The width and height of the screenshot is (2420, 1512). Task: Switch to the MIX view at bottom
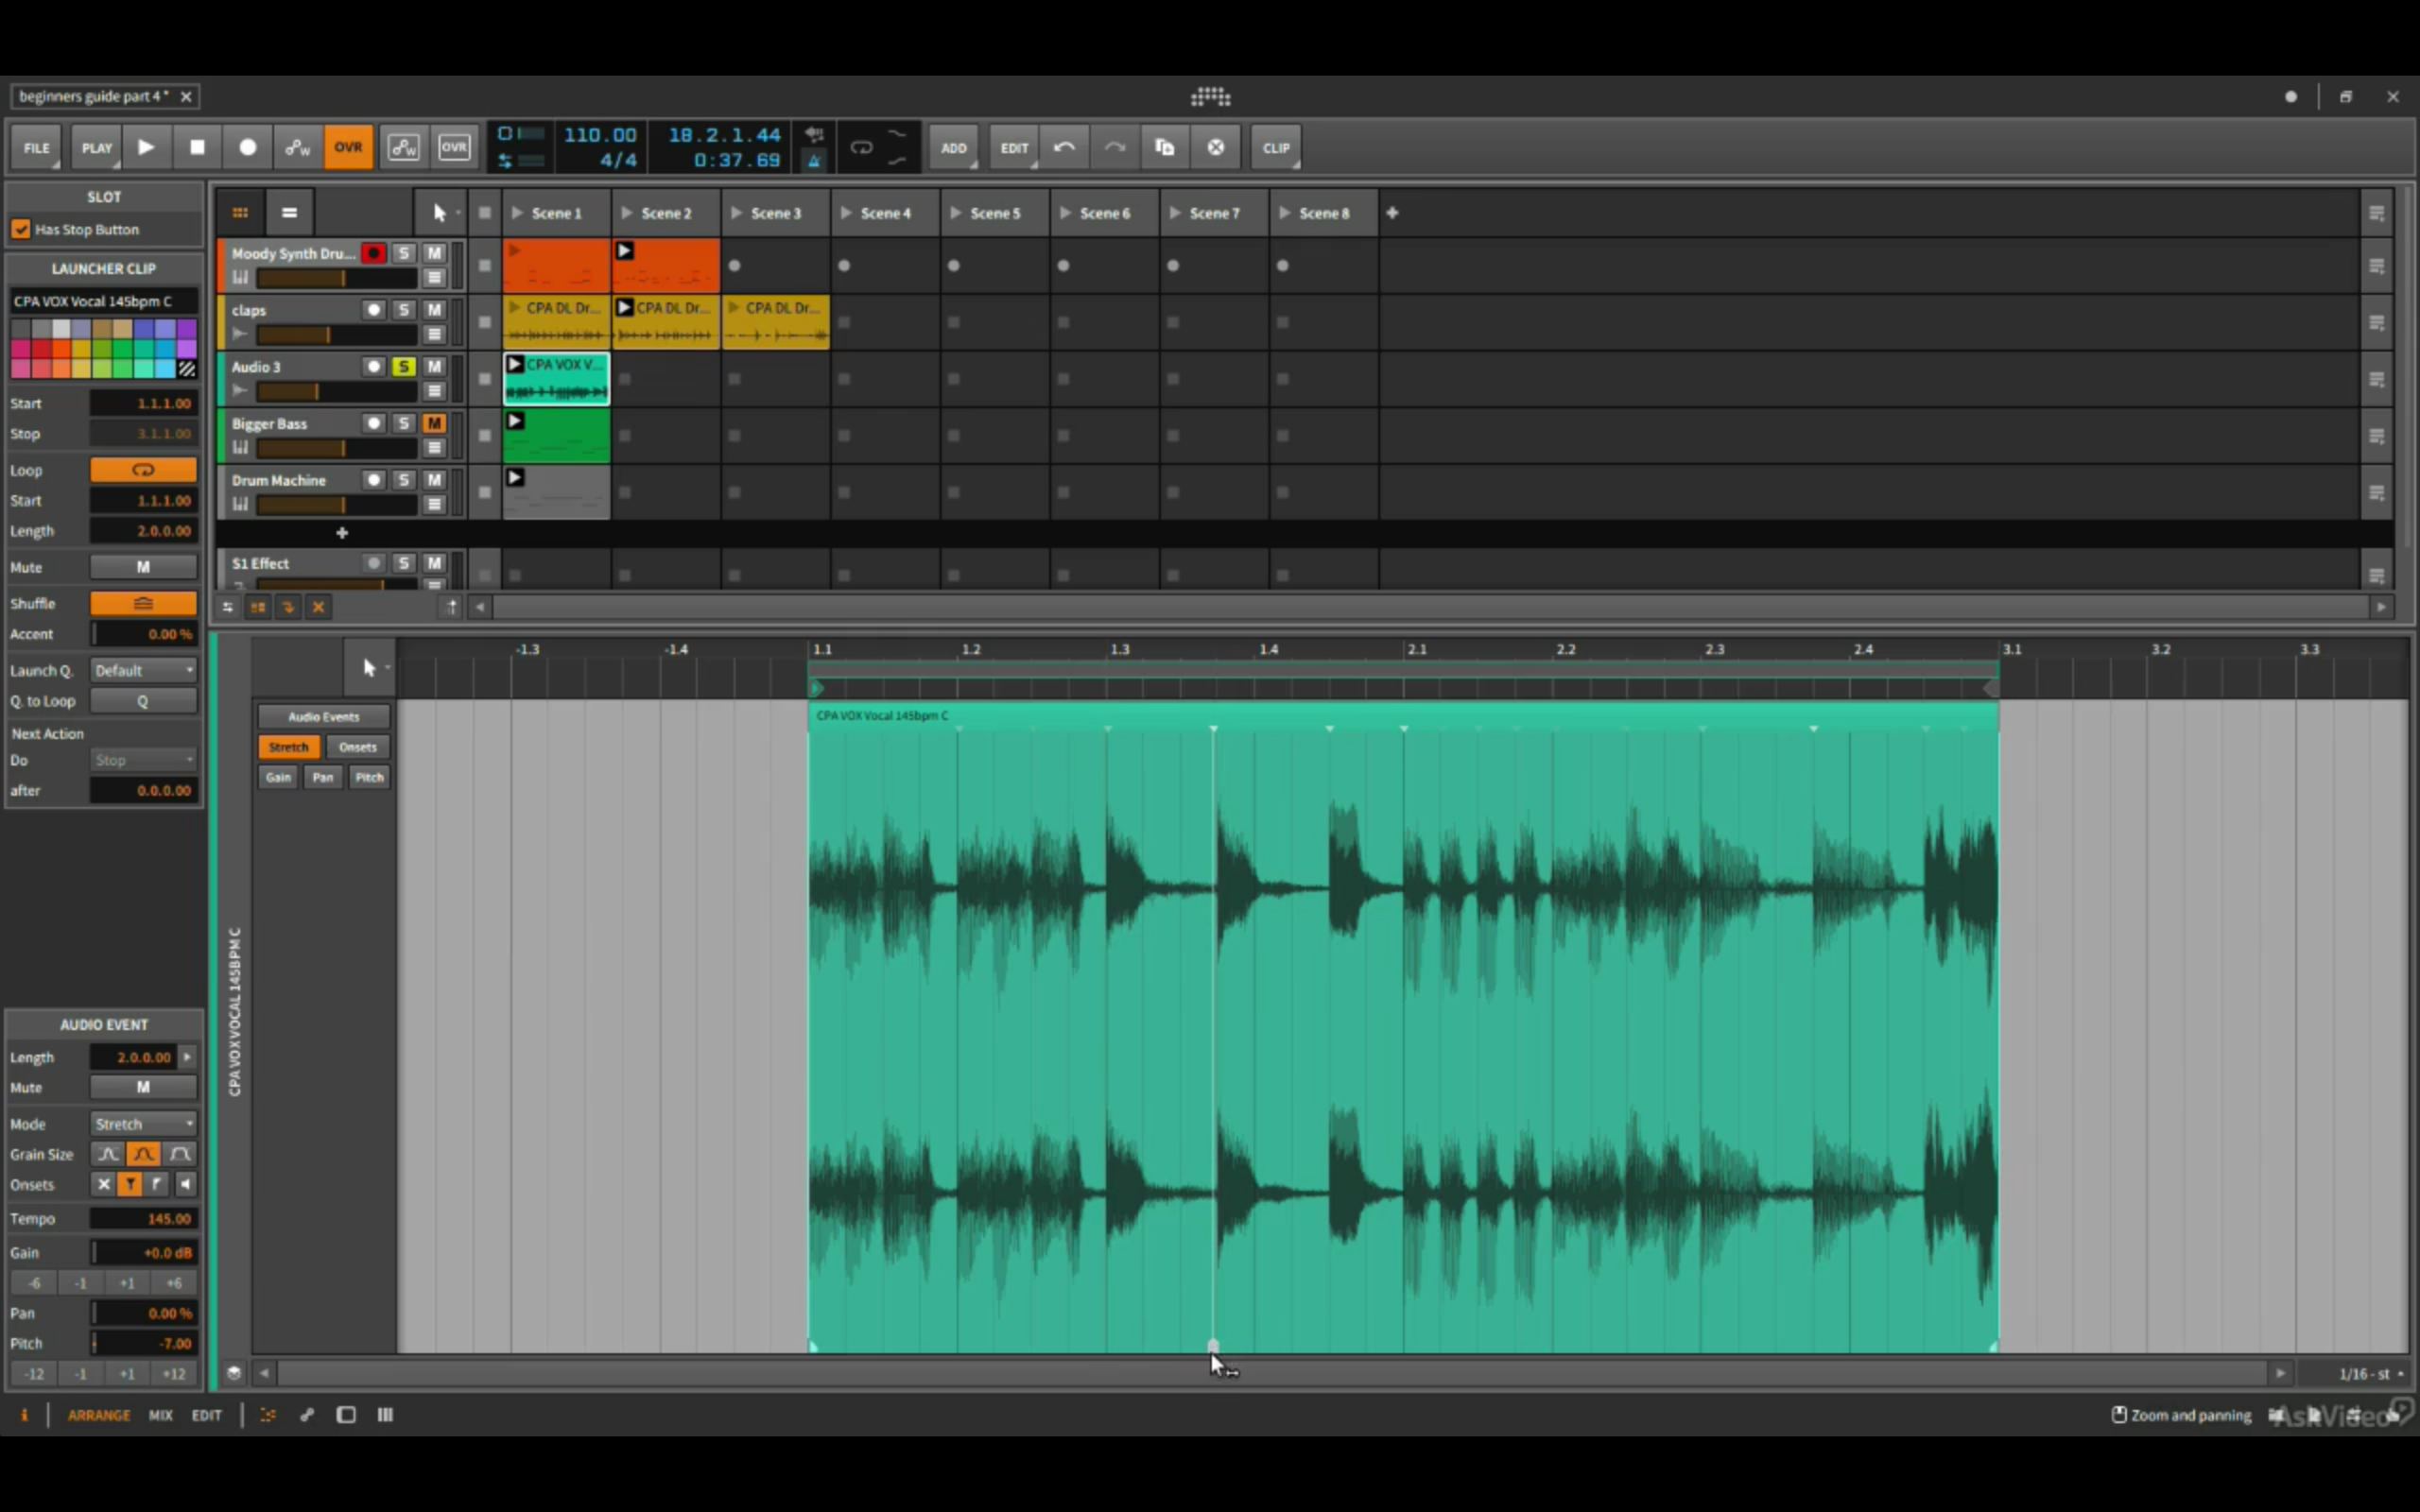(x=160, y=1415)
